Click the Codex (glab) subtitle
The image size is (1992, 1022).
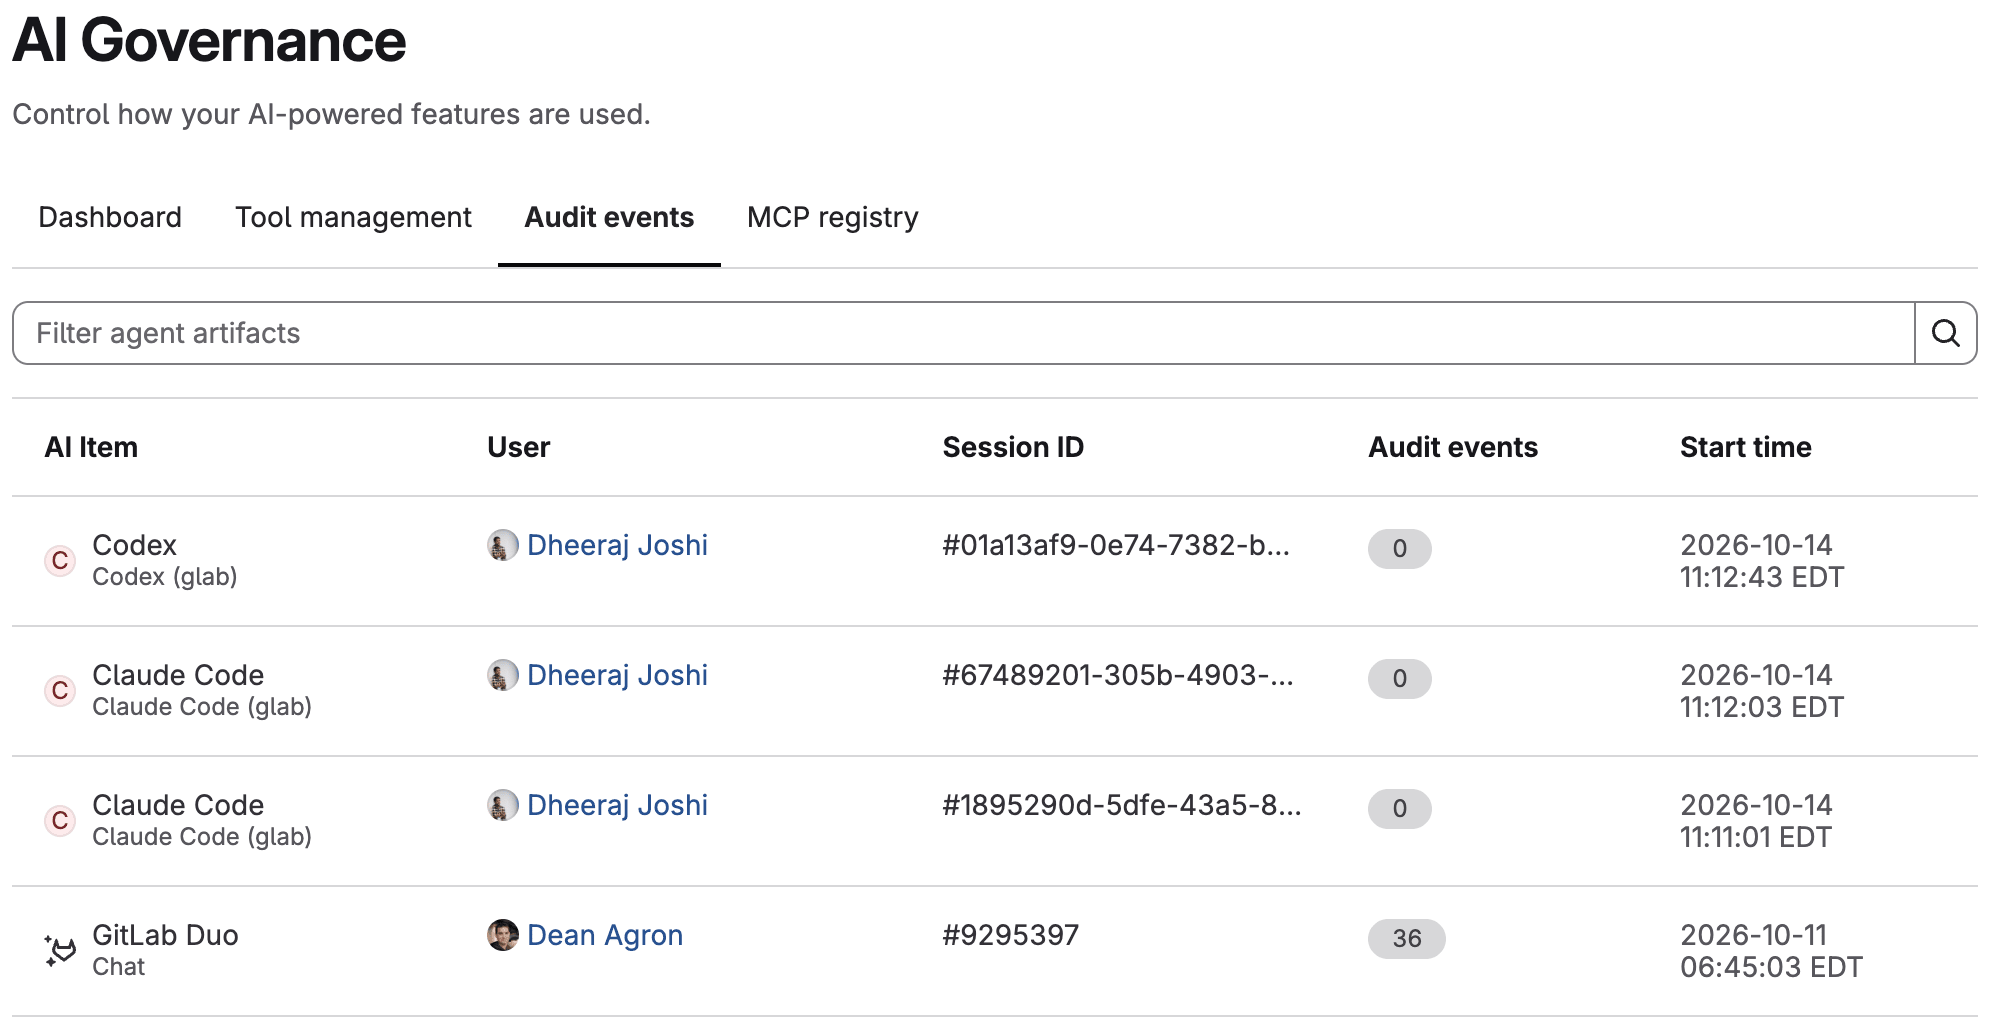click(x=164, y=577)
